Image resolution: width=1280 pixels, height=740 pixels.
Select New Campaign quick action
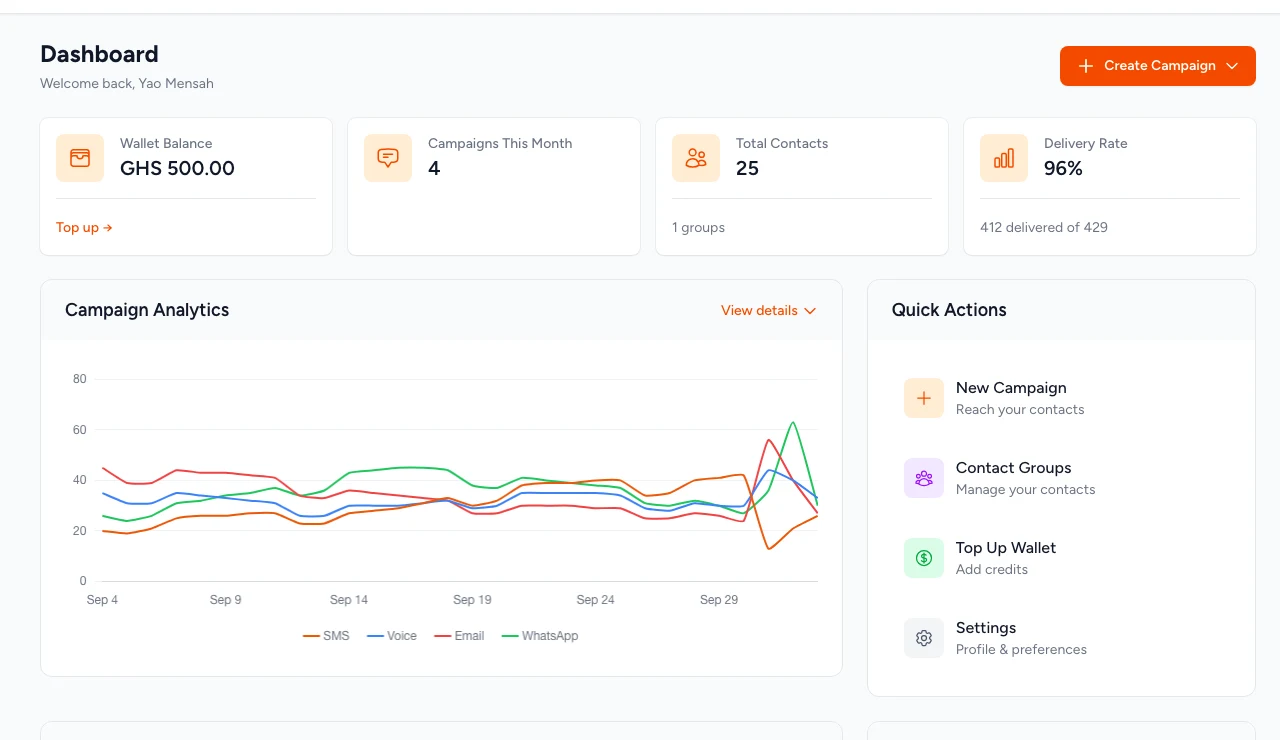[x=1061, y=398]
